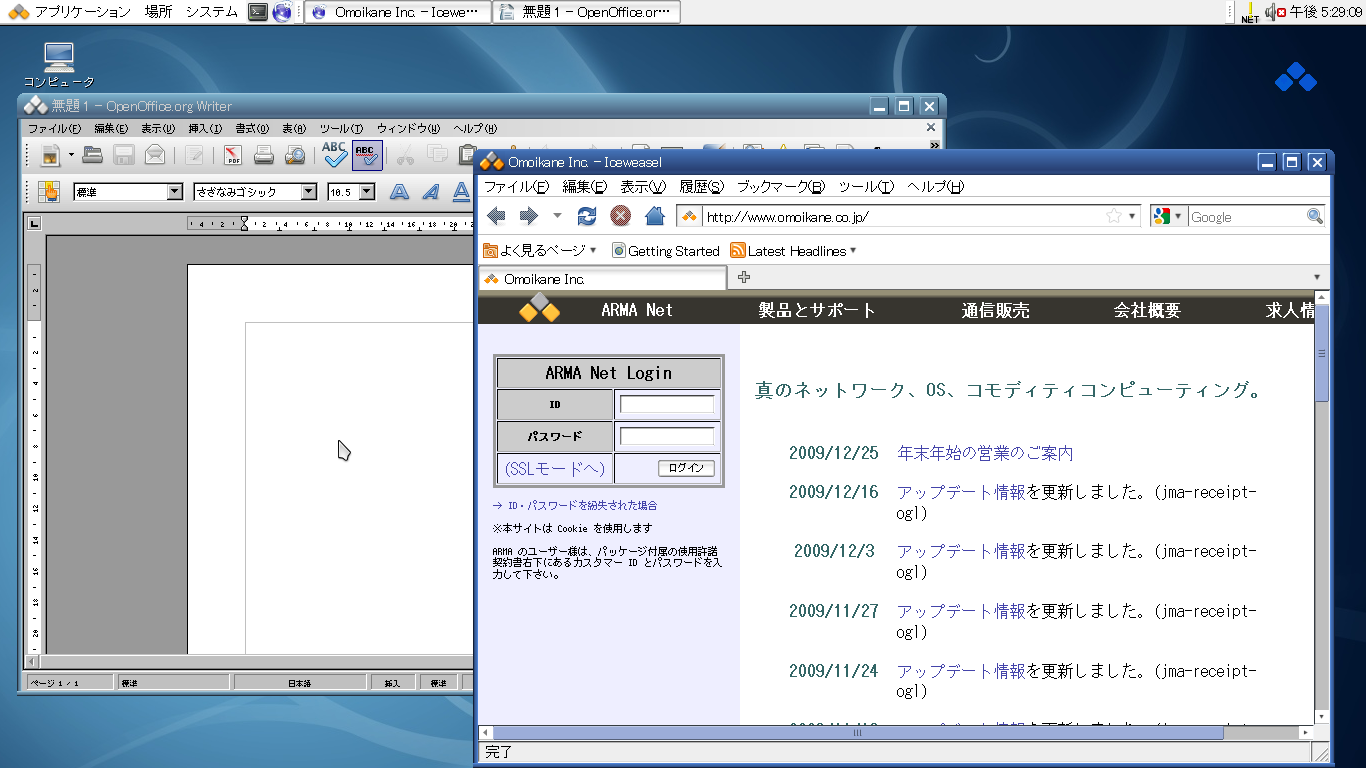This screenshot has width=1366, height=768.
Task: Click the search magnifier icon in Iceweasel
Action: pyautogui.click(x=1315, y=216)
